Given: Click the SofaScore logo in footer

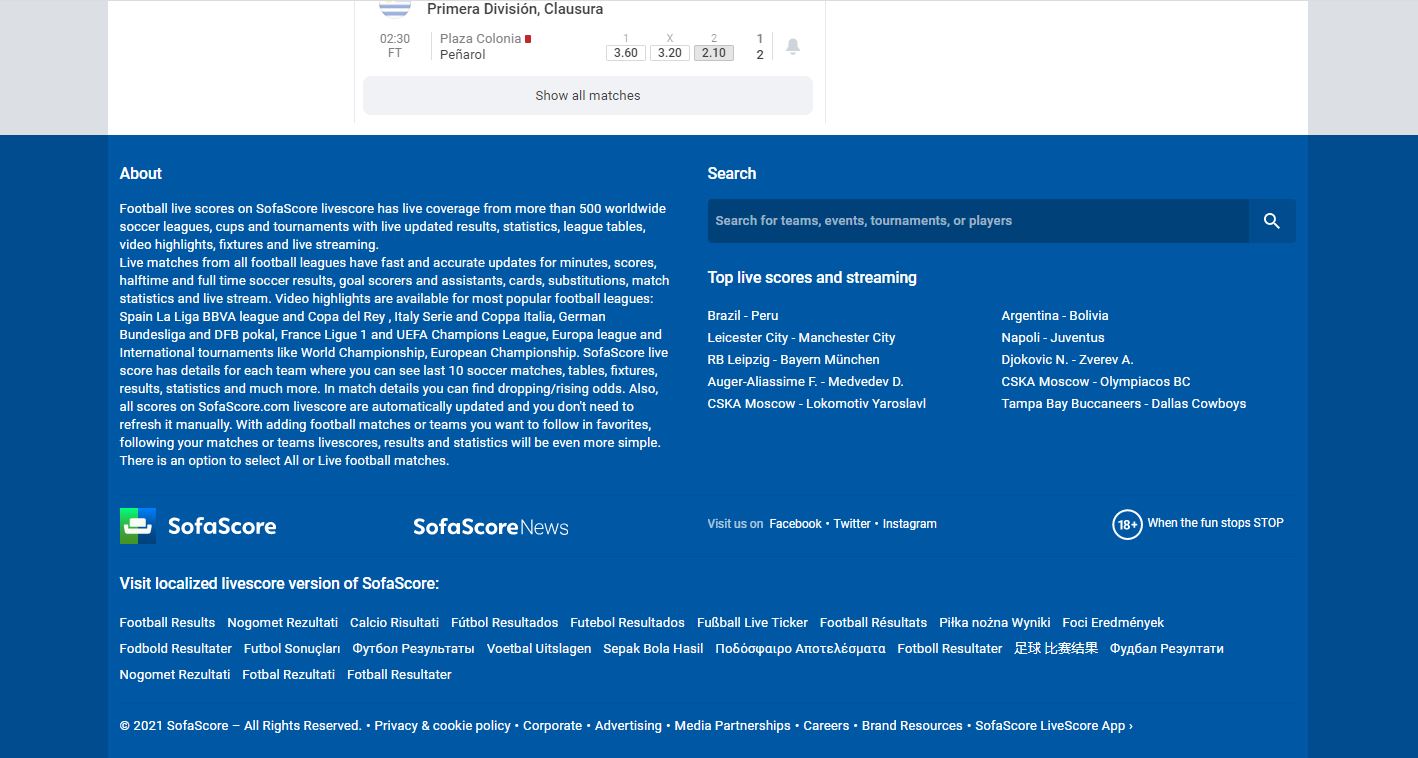Looking at the screenshot, I should [198, 526].
